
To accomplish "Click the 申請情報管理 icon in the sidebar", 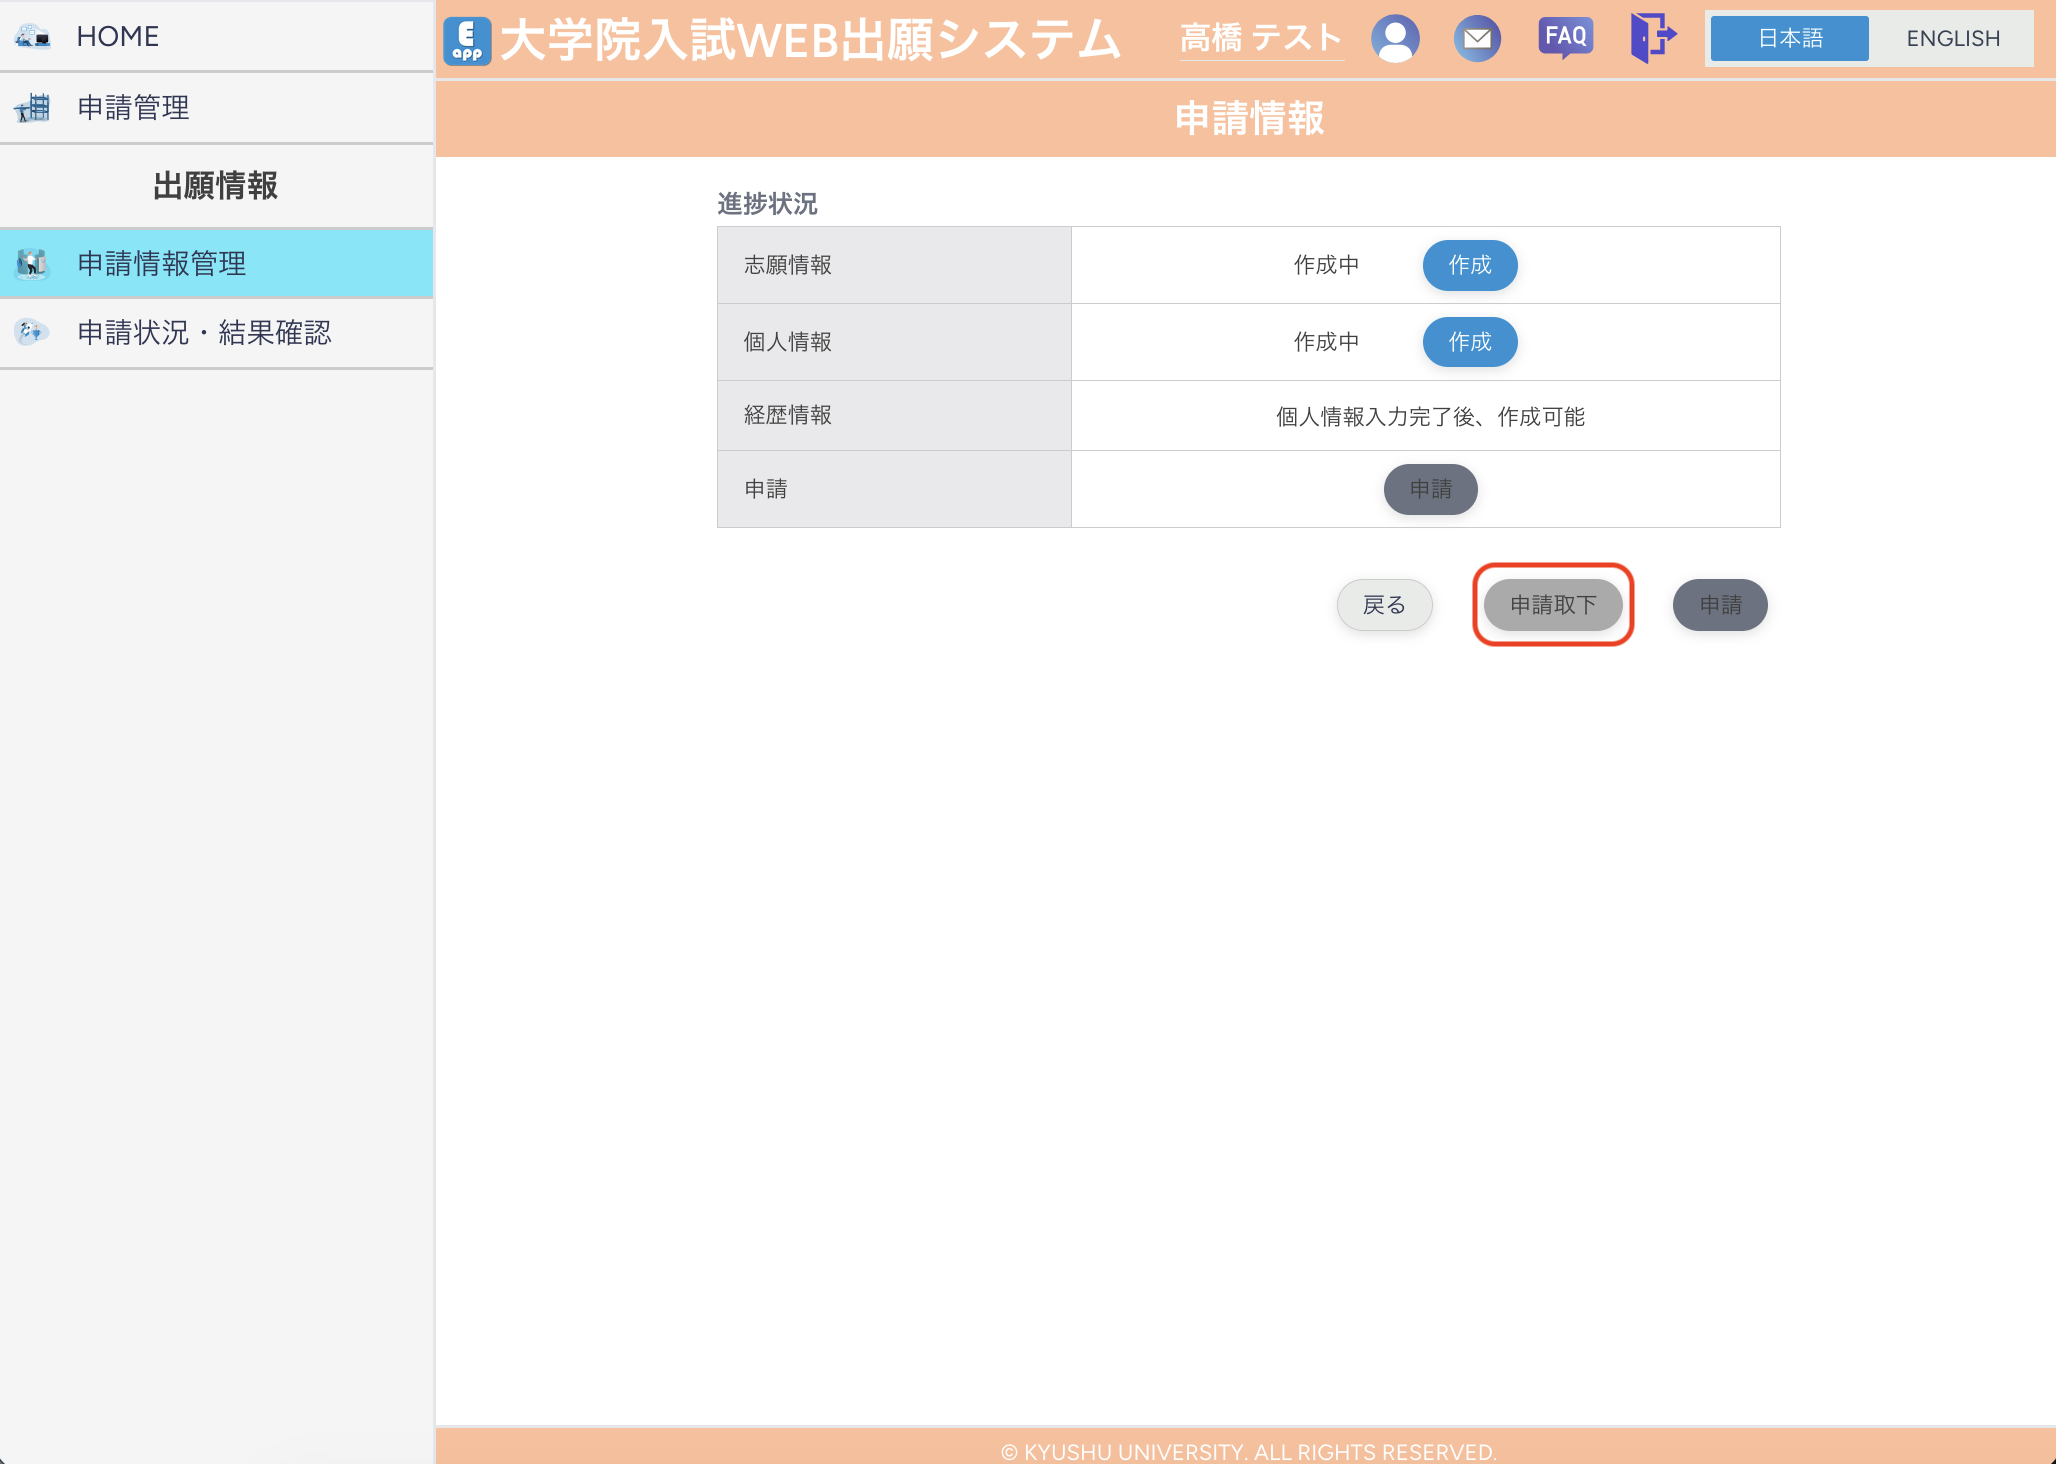I will pyautogui.click(x=32, y=263).
